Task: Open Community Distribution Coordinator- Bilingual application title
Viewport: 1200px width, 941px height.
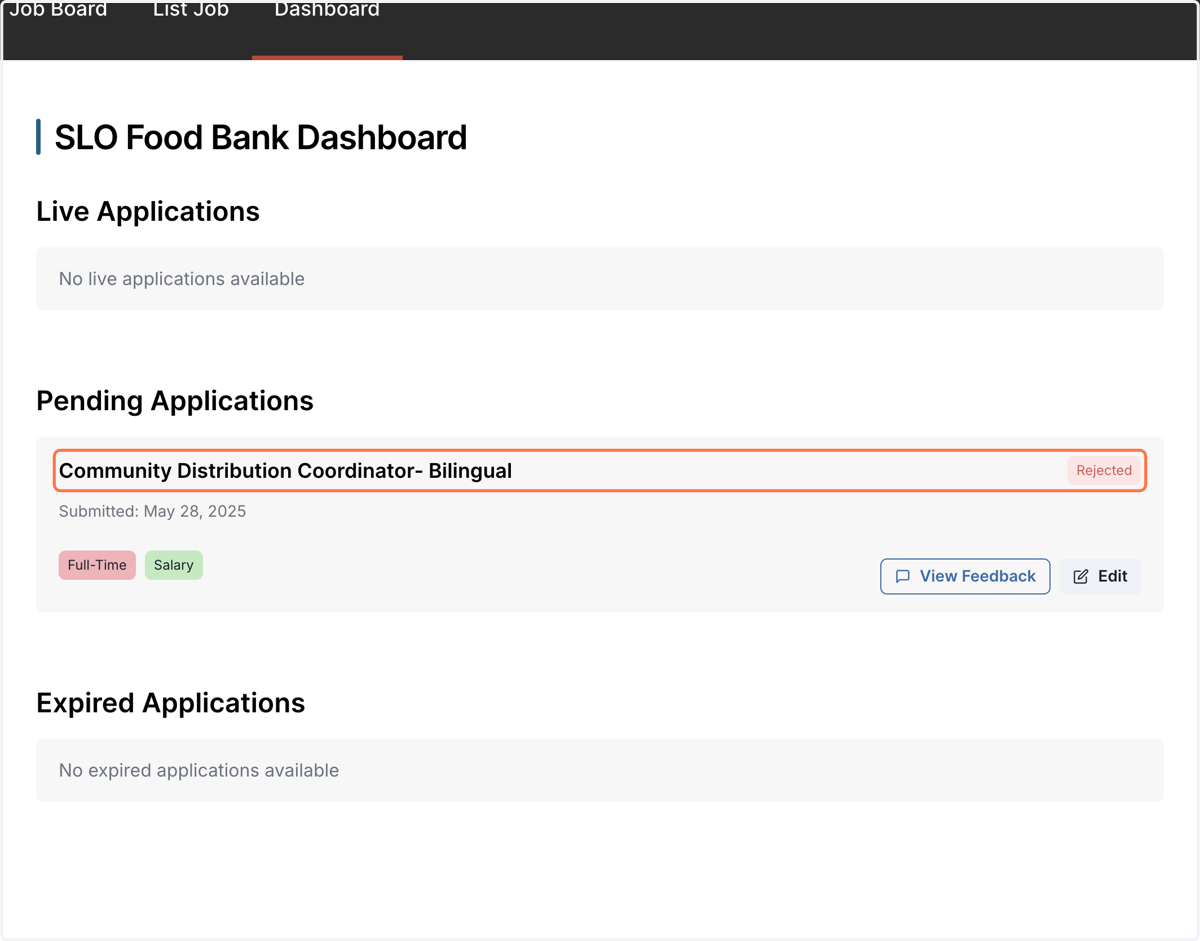Action: pyautogui.click(x=285, y=471)
